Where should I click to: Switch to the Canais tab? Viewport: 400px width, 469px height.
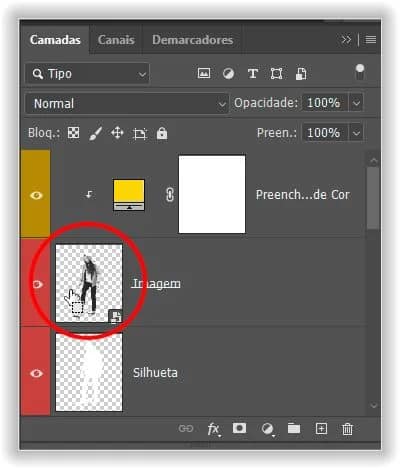[116, 40]
